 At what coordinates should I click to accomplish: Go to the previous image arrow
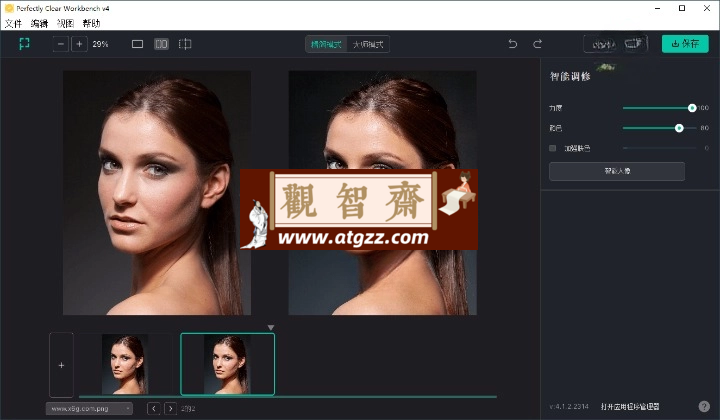pos(154,409)
